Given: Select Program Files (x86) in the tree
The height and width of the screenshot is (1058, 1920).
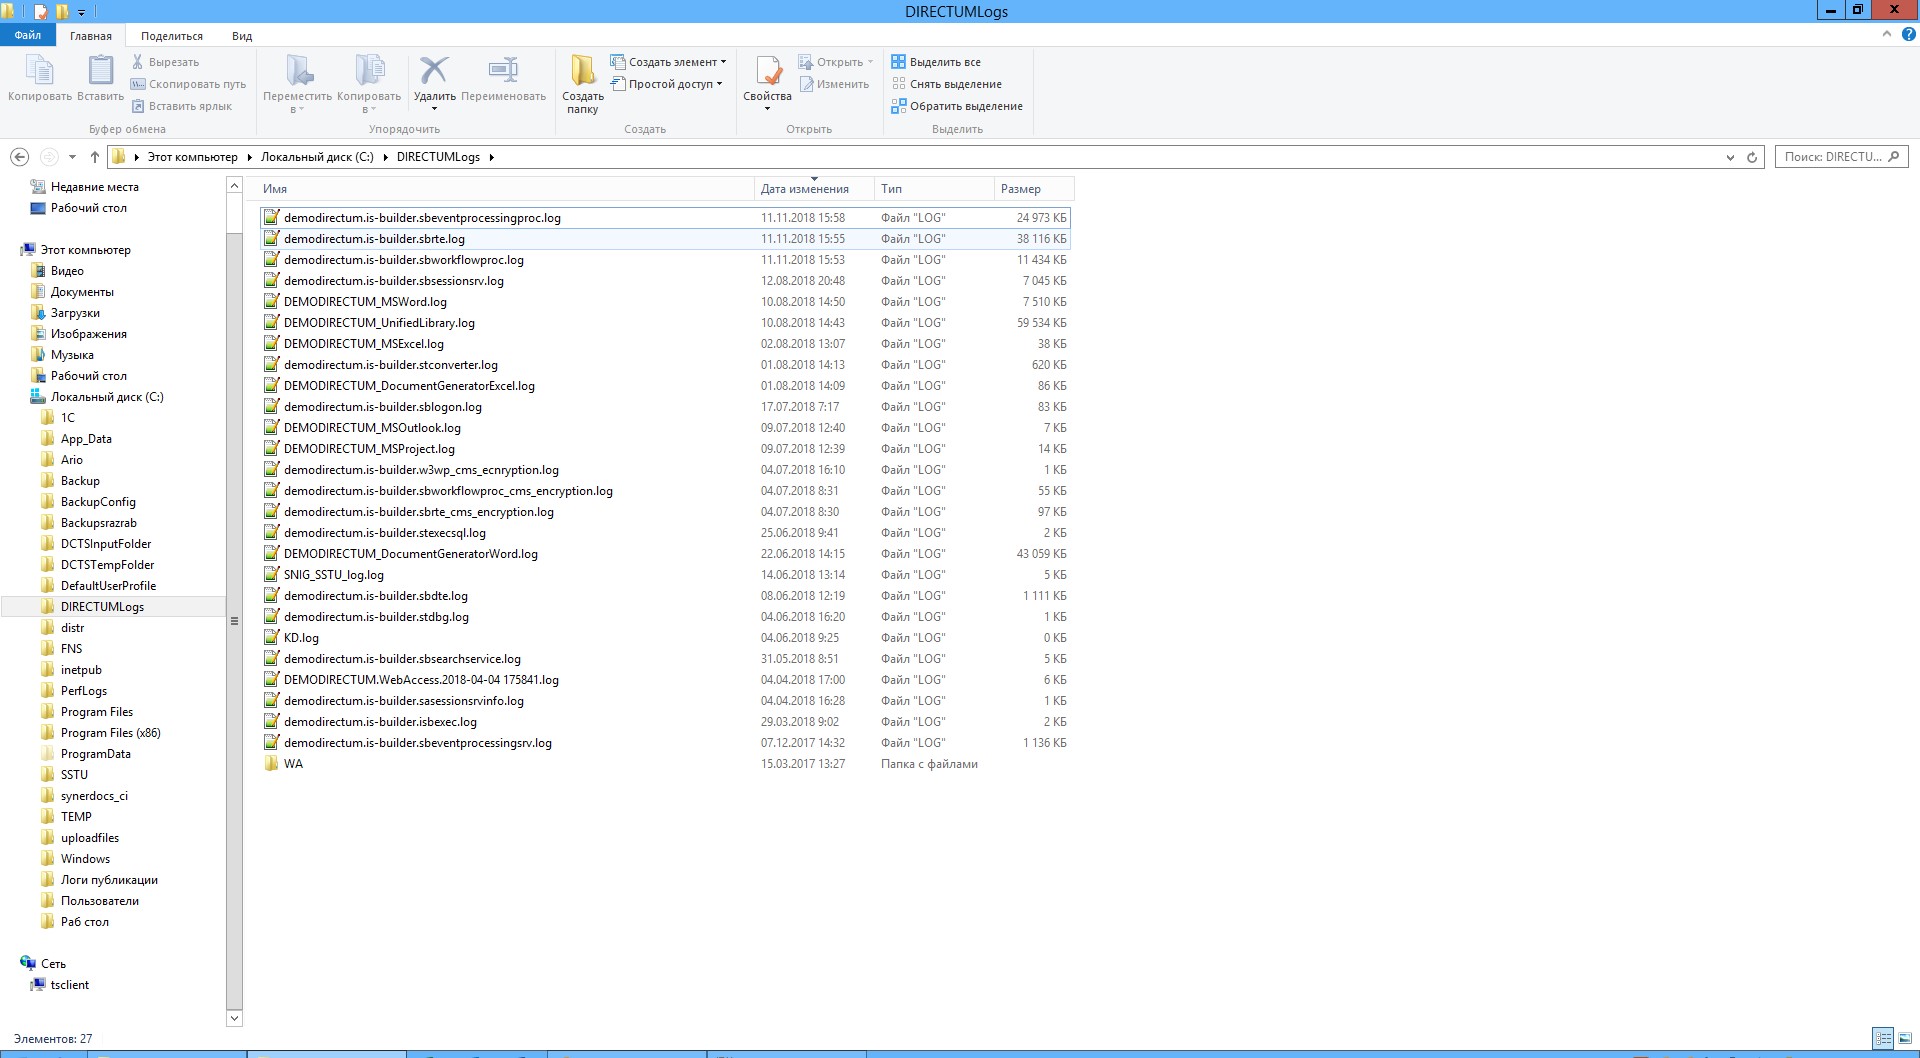Looking at the screenshot, I should [x=110, y=733].
